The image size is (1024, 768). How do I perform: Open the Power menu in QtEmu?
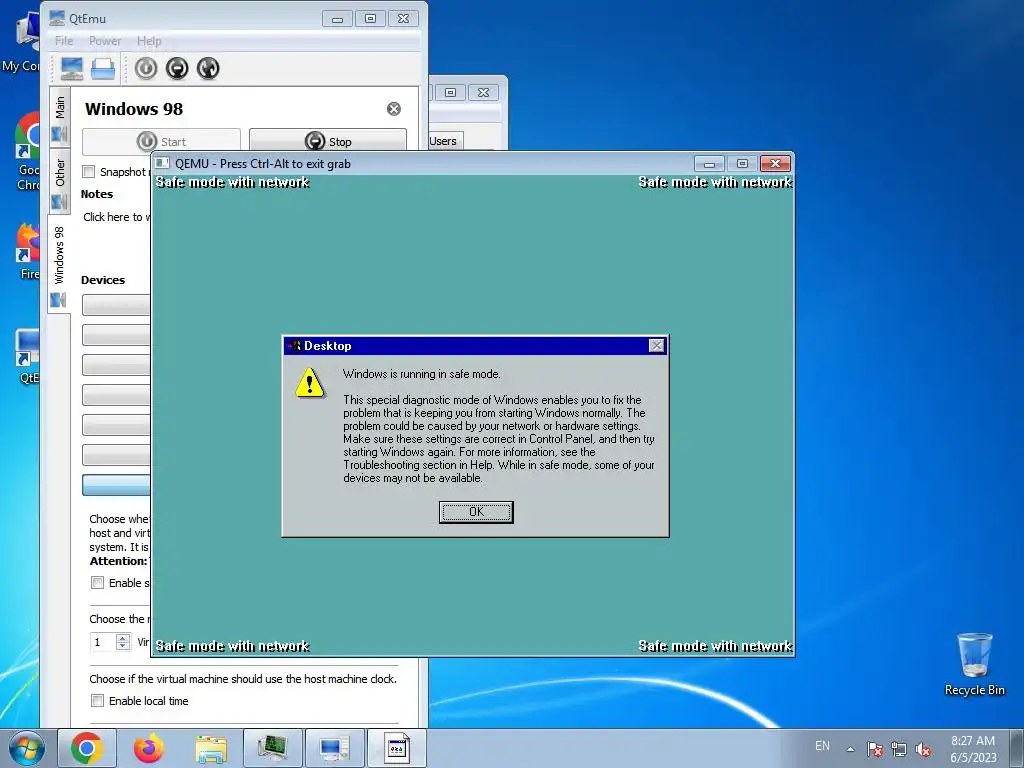(104, 40)
